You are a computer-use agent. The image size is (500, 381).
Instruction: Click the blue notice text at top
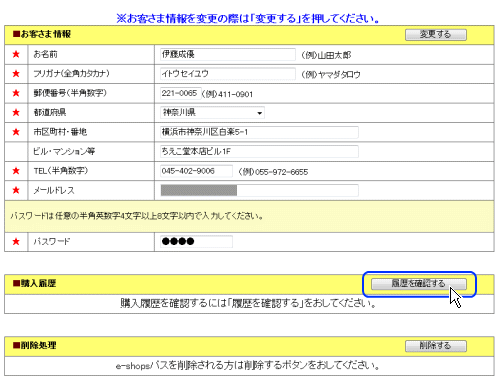(x=248, y=18)
